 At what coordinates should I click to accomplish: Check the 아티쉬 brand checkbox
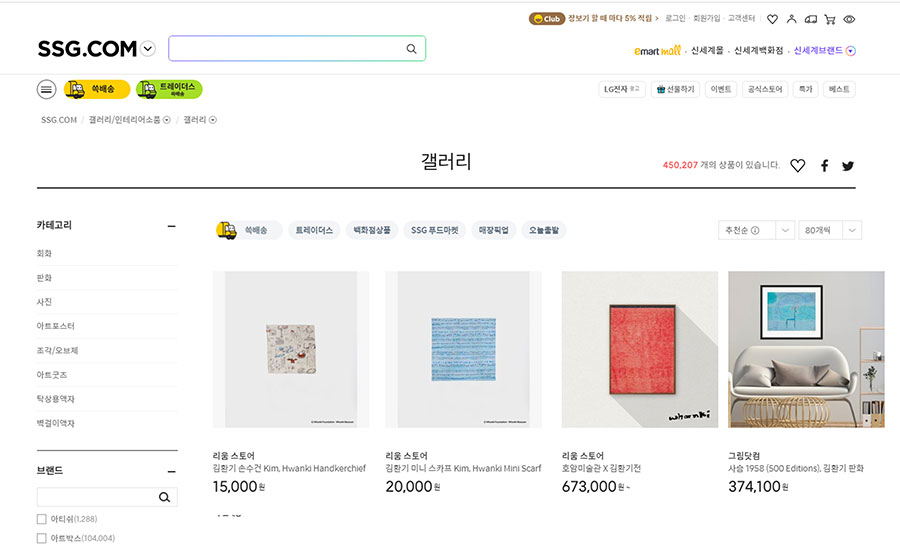coord(42,519)
